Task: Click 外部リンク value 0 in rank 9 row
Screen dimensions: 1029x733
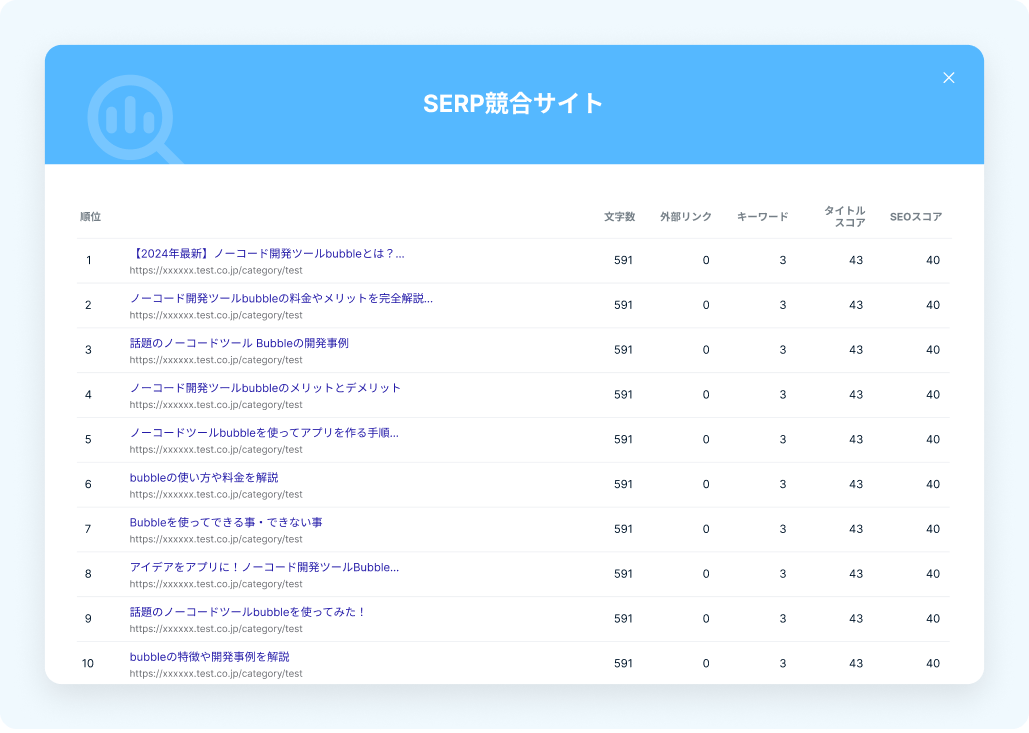Action: pyautogui.click(x=706, y=619)
